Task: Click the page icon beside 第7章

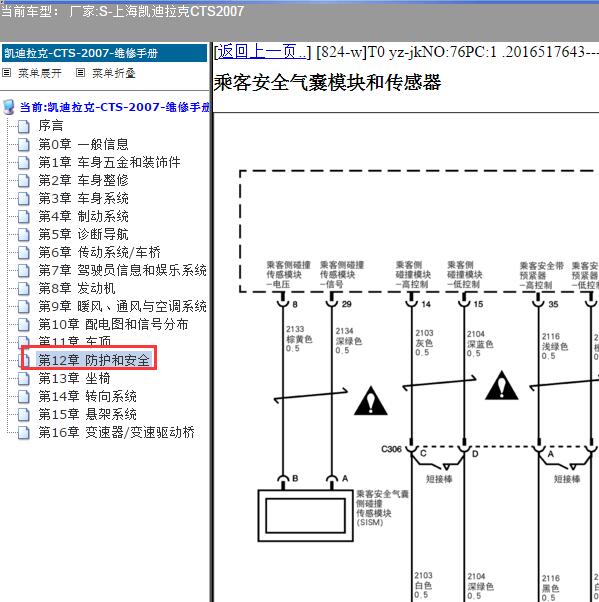Action: [23, 271]
